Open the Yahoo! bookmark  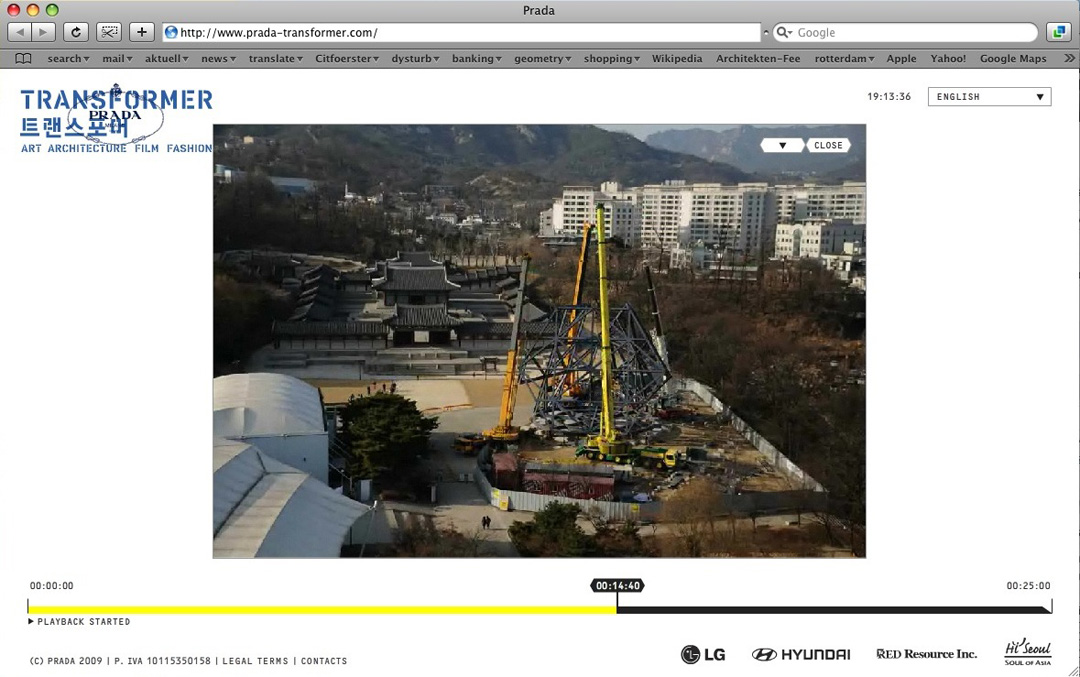pyautogui.click(x=948, y=59)
